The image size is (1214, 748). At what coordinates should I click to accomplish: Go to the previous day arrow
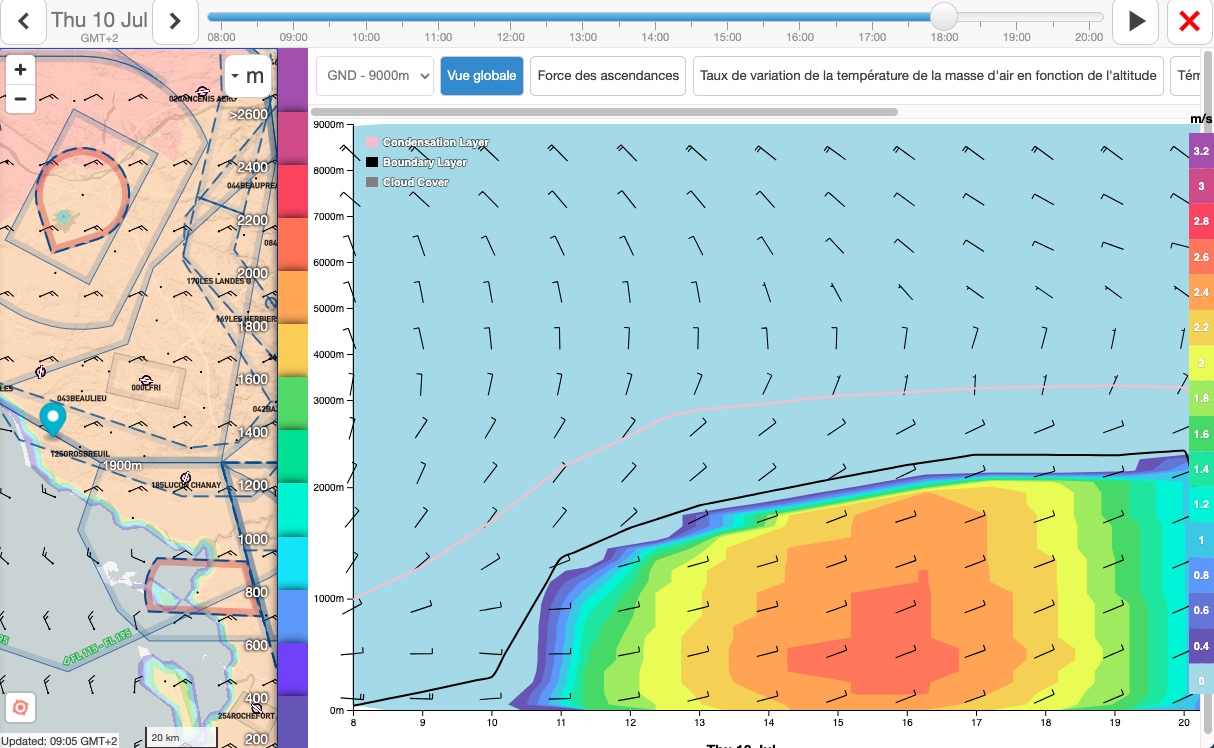(24, 21)
